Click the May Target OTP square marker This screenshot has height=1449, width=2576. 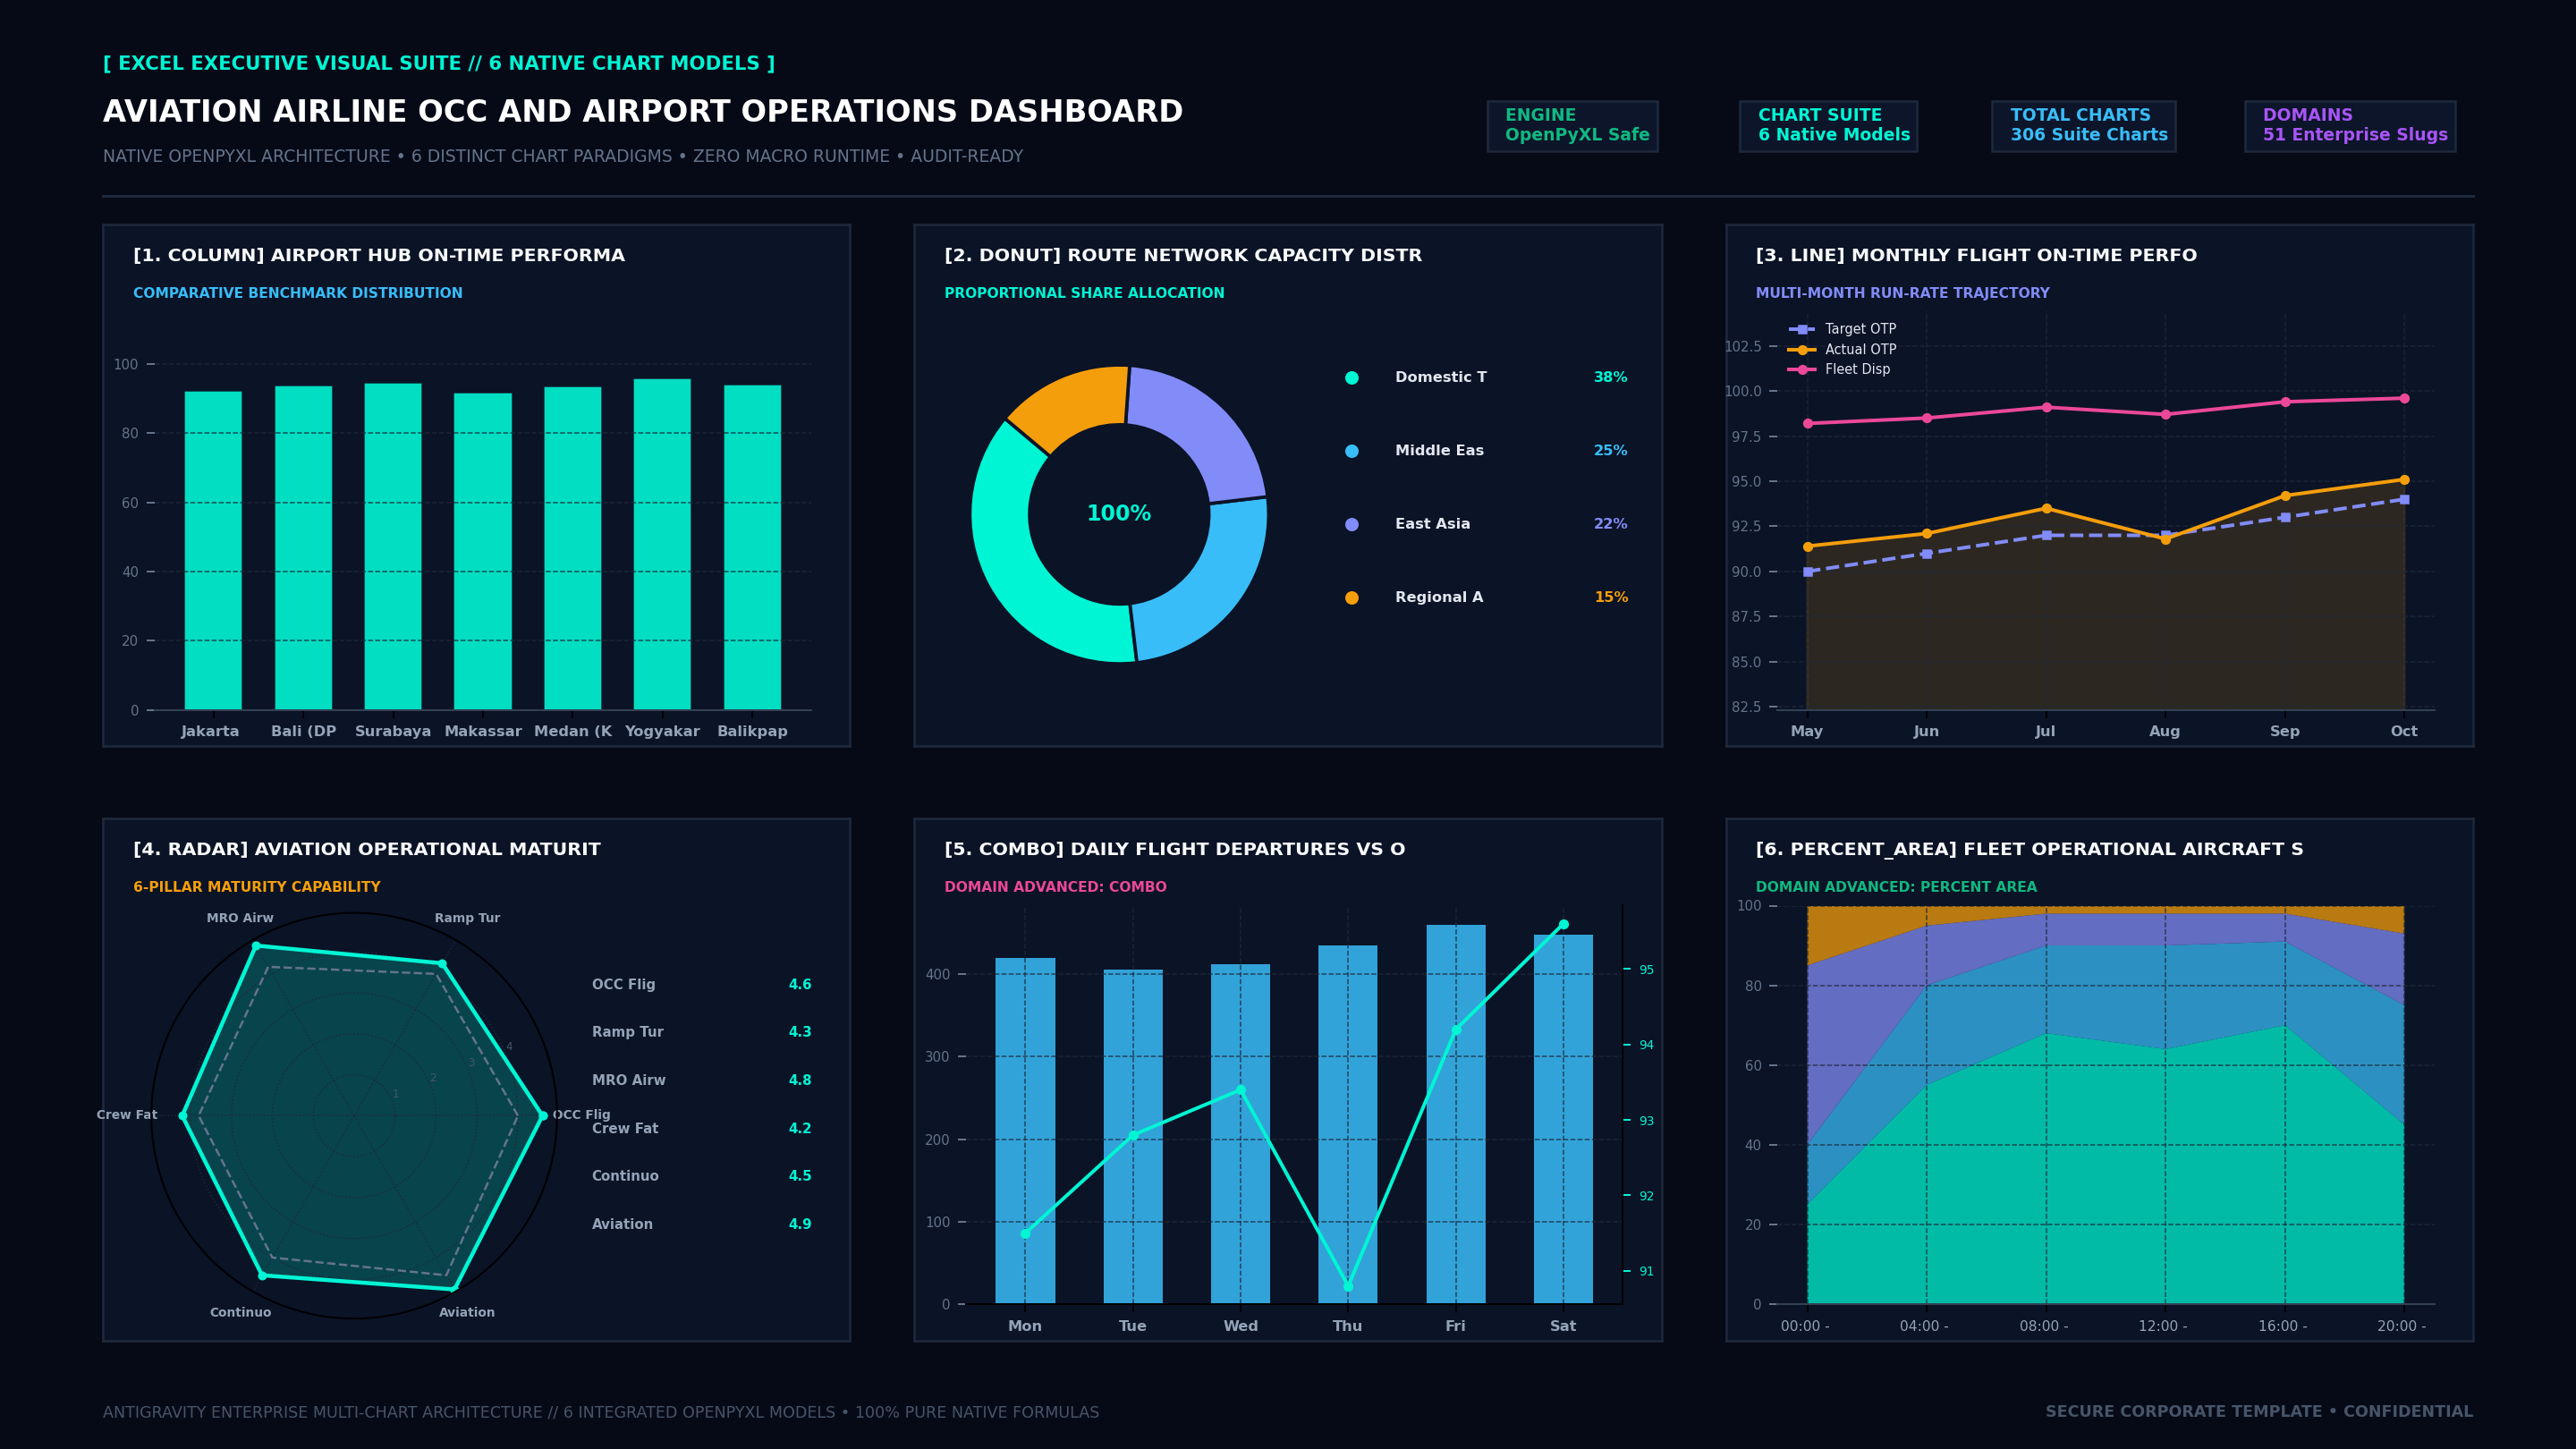pyautogui.click(x=1807, y=572)
